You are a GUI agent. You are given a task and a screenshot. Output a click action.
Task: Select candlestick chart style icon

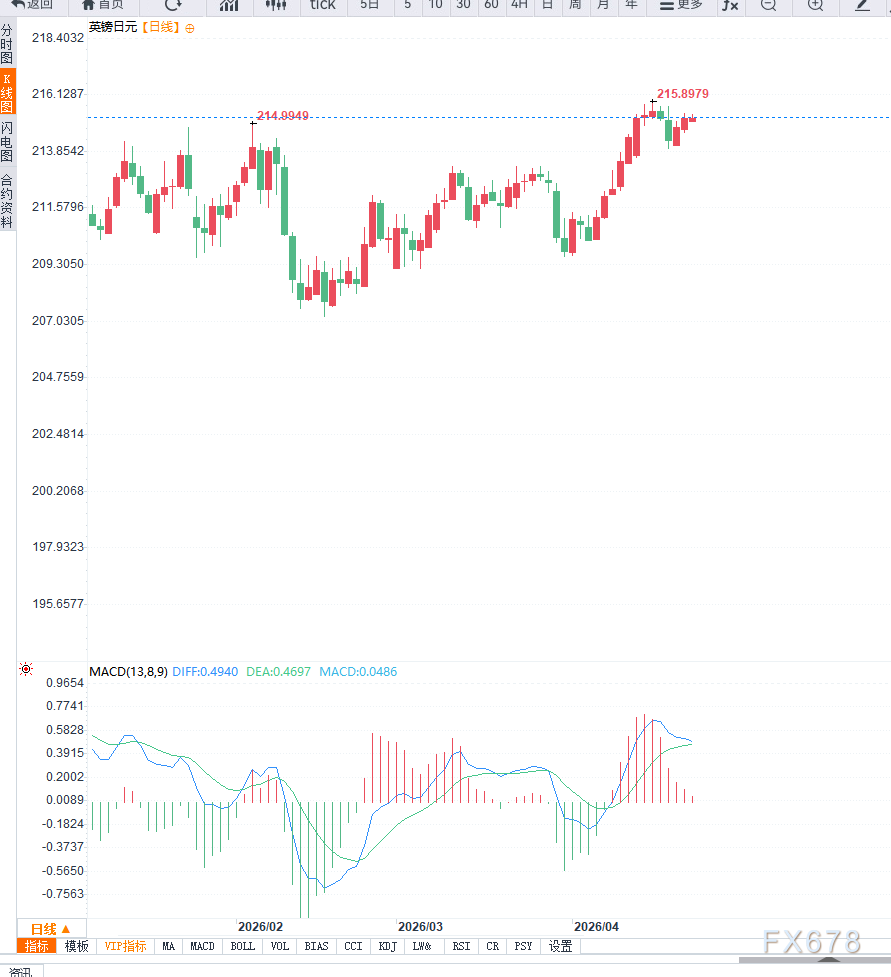tap(276, 5)
